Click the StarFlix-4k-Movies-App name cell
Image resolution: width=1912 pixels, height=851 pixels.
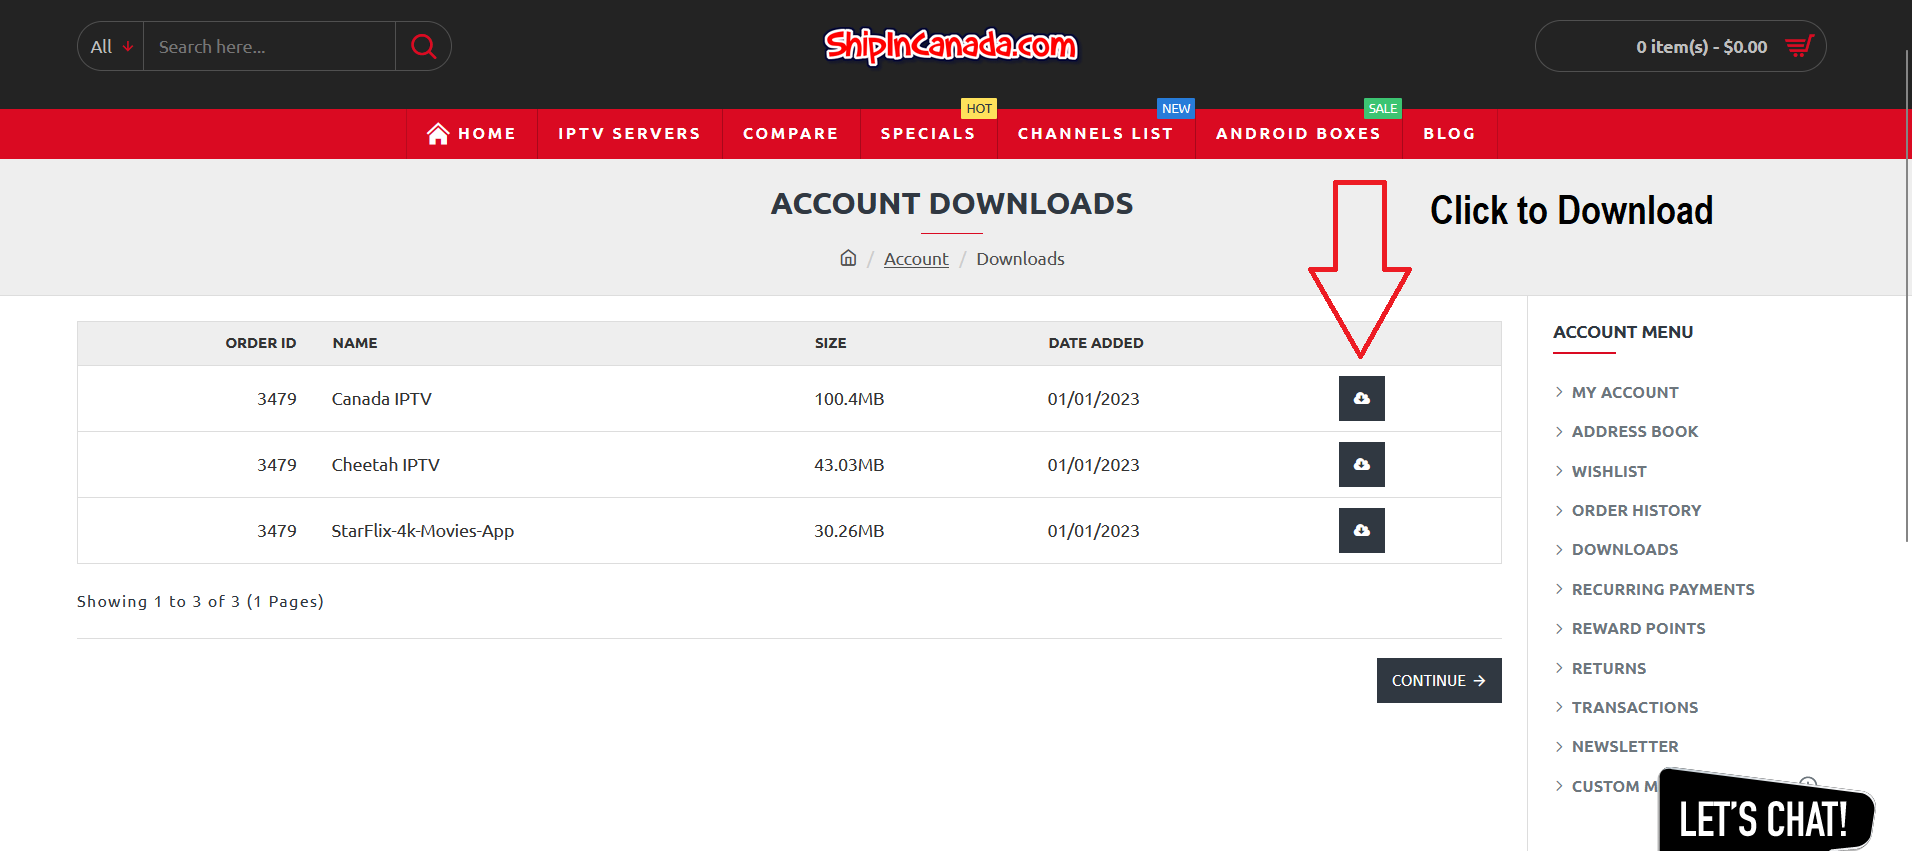coord(423,530)
